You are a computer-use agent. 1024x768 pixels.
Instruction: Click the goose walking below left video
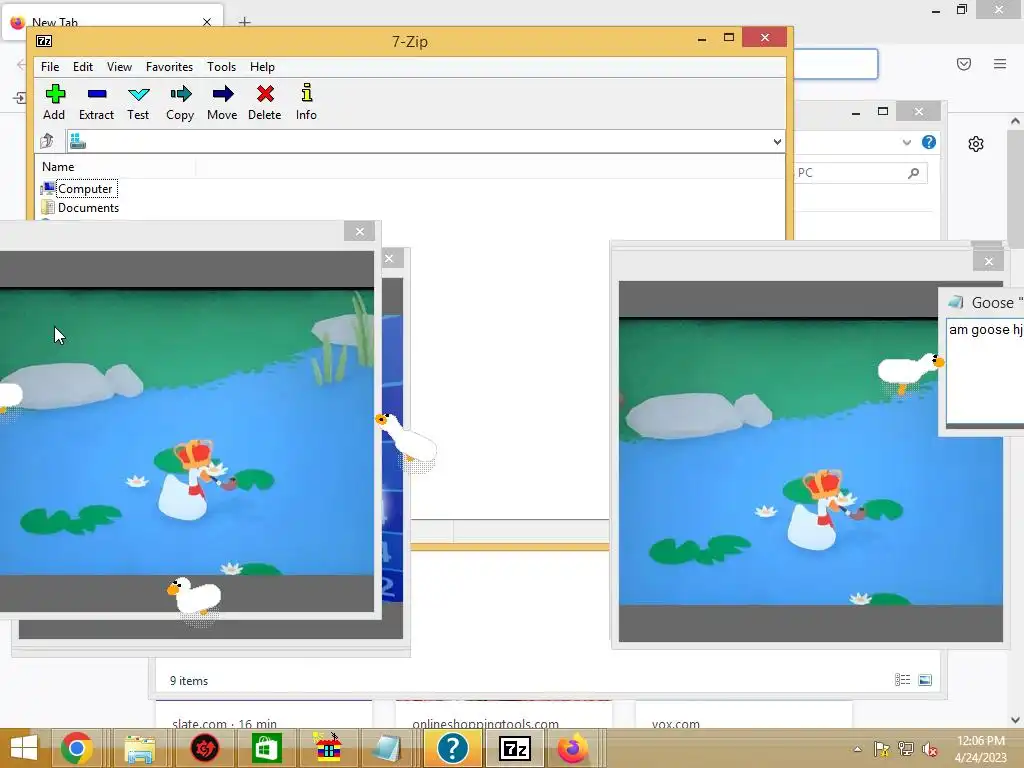[x=195, y=596]
